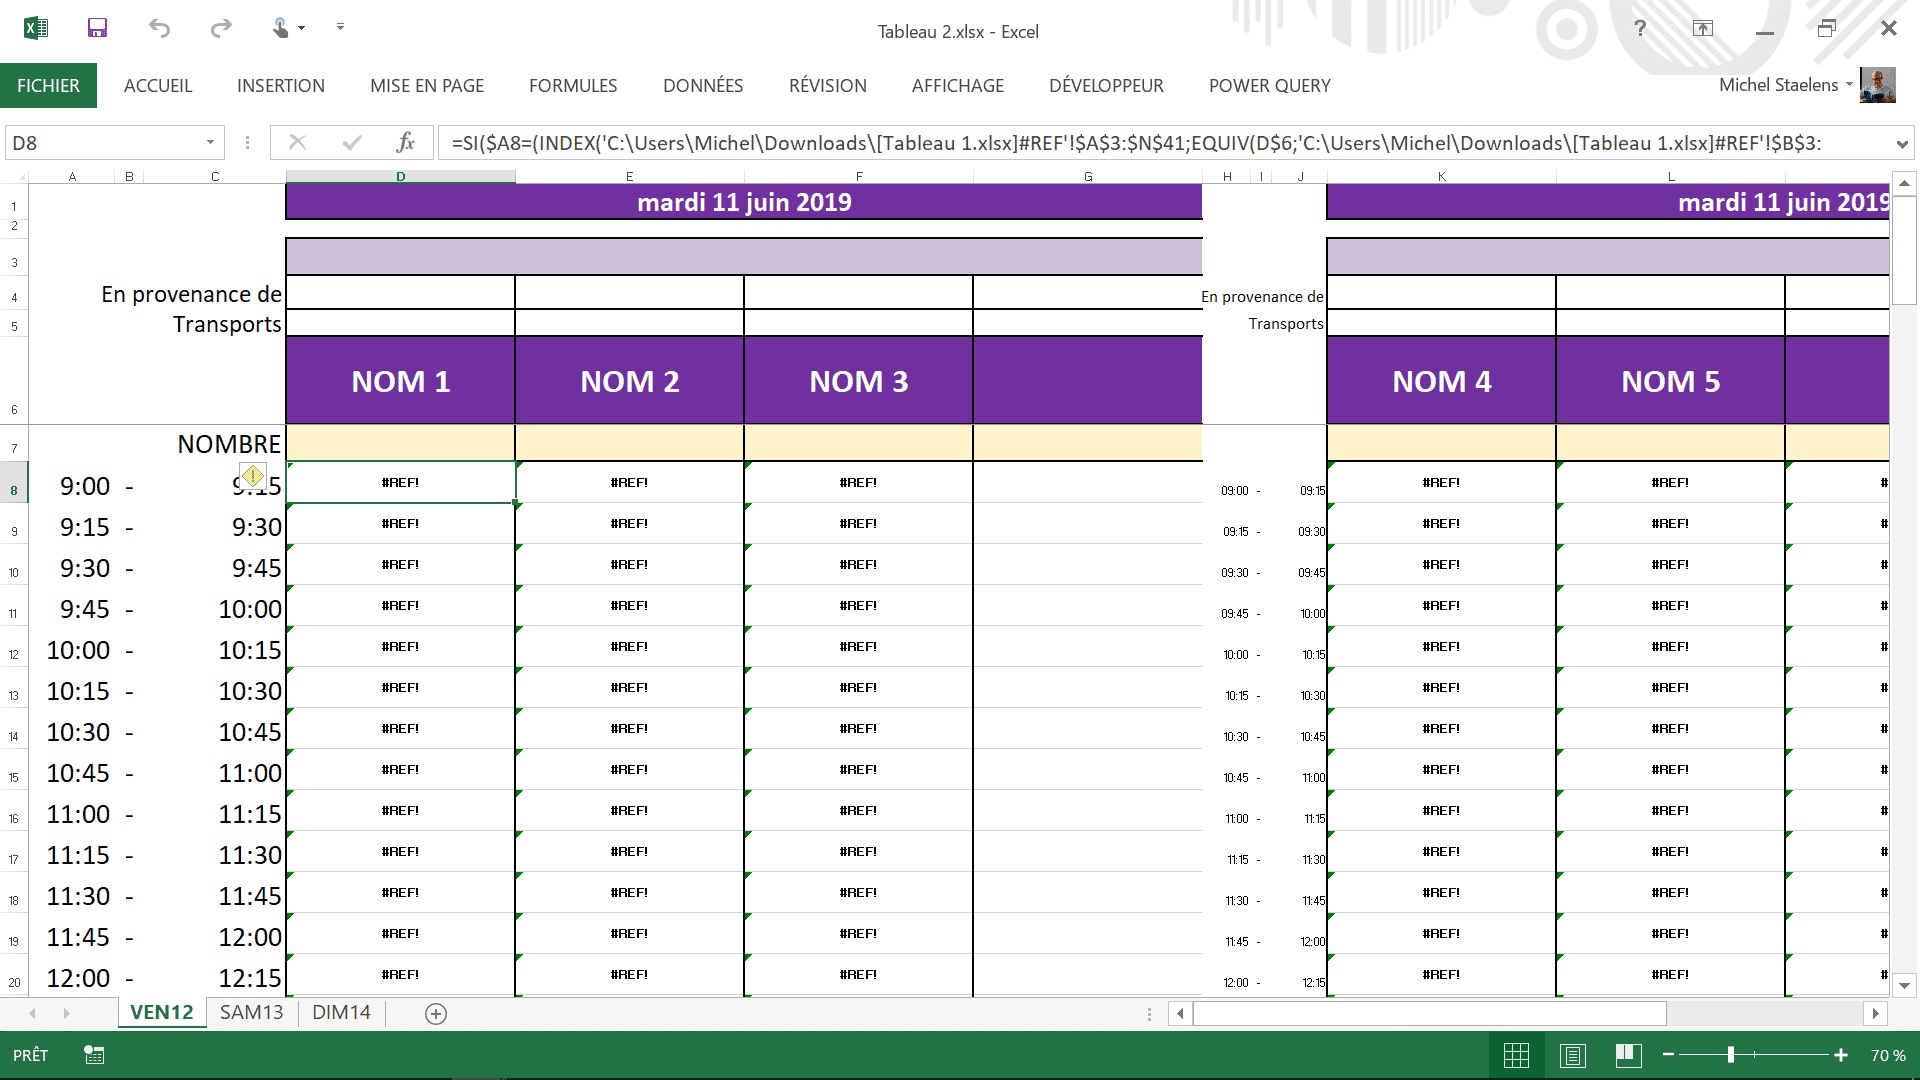Click the zoom slider handle
This screenshot has width=1920, height=1080.
point(1730,1055)
